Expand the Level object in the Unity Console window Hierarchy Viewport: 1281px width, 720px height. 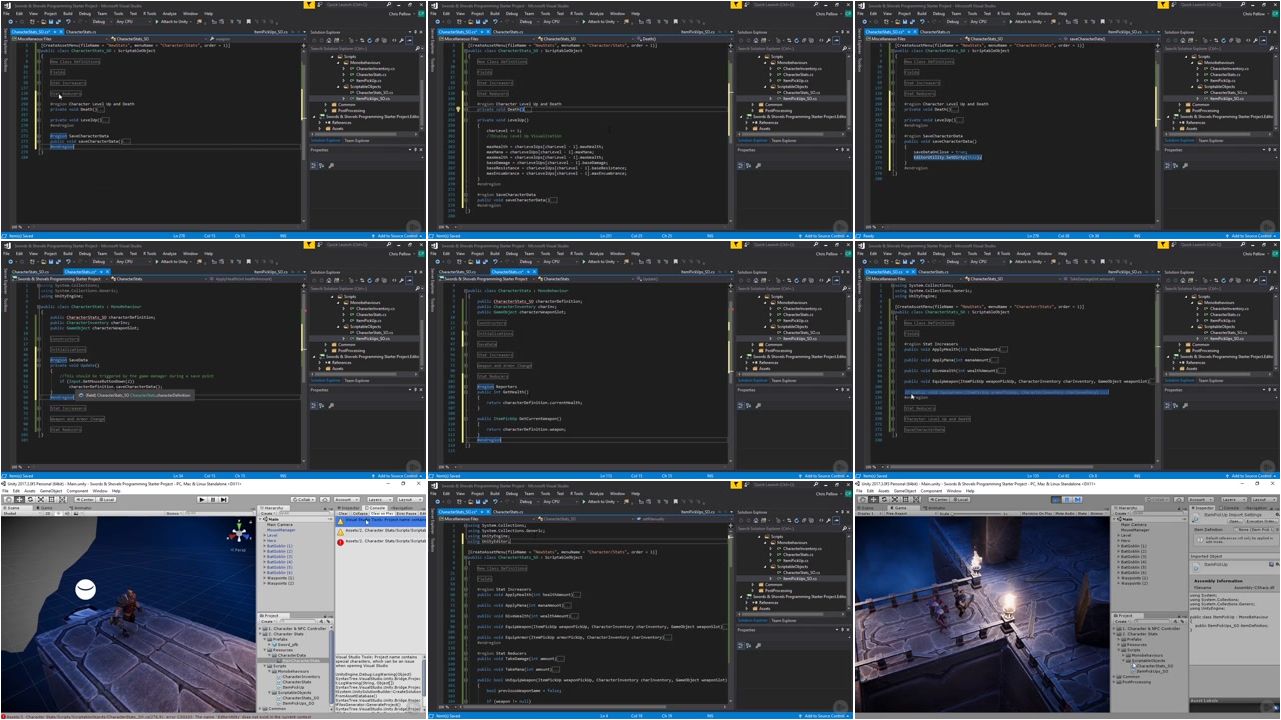coord(265,535)
